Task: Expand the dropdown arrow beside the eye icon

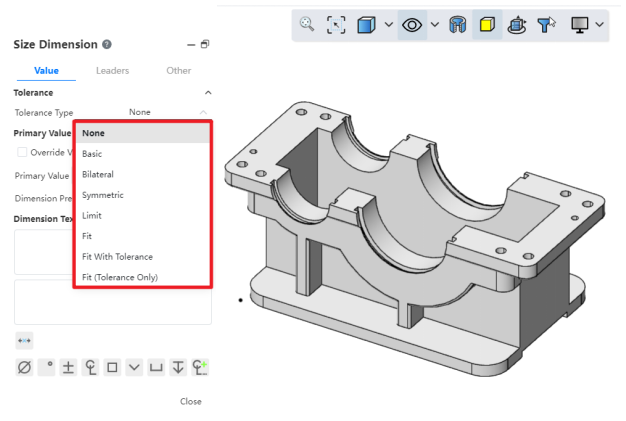Action: click(x=434, y=23)
